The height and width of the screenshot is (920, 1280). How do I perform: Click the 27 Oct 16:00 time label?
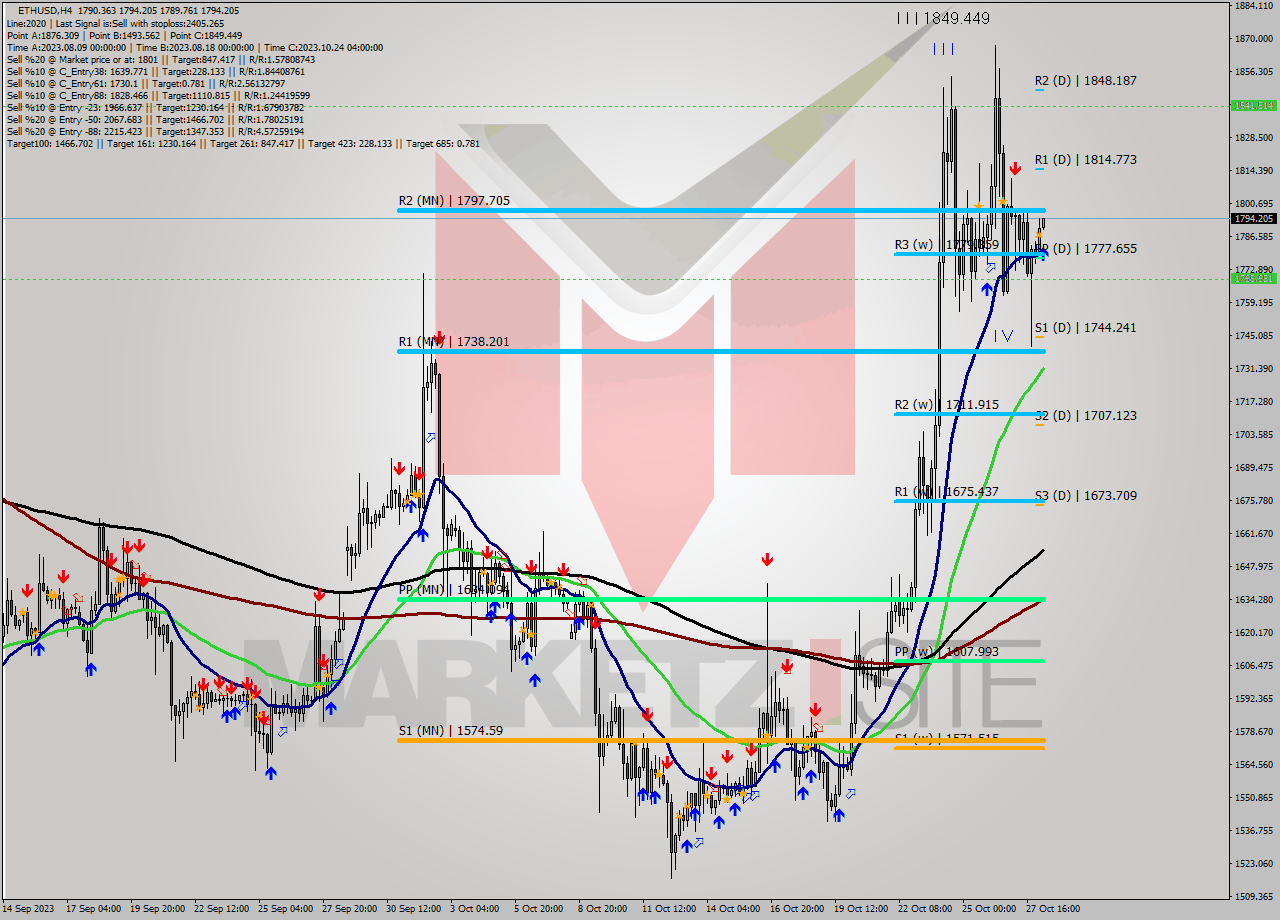[x=1054, y=909]
